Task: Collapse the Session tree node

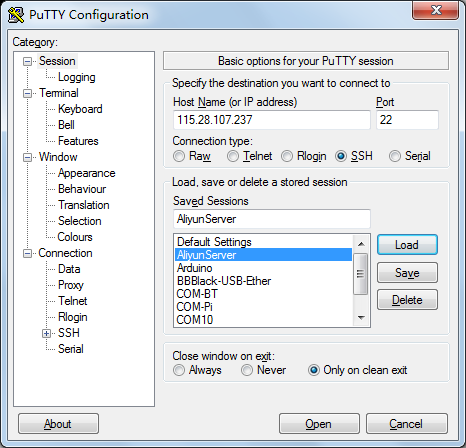Action: coord(27,61)
